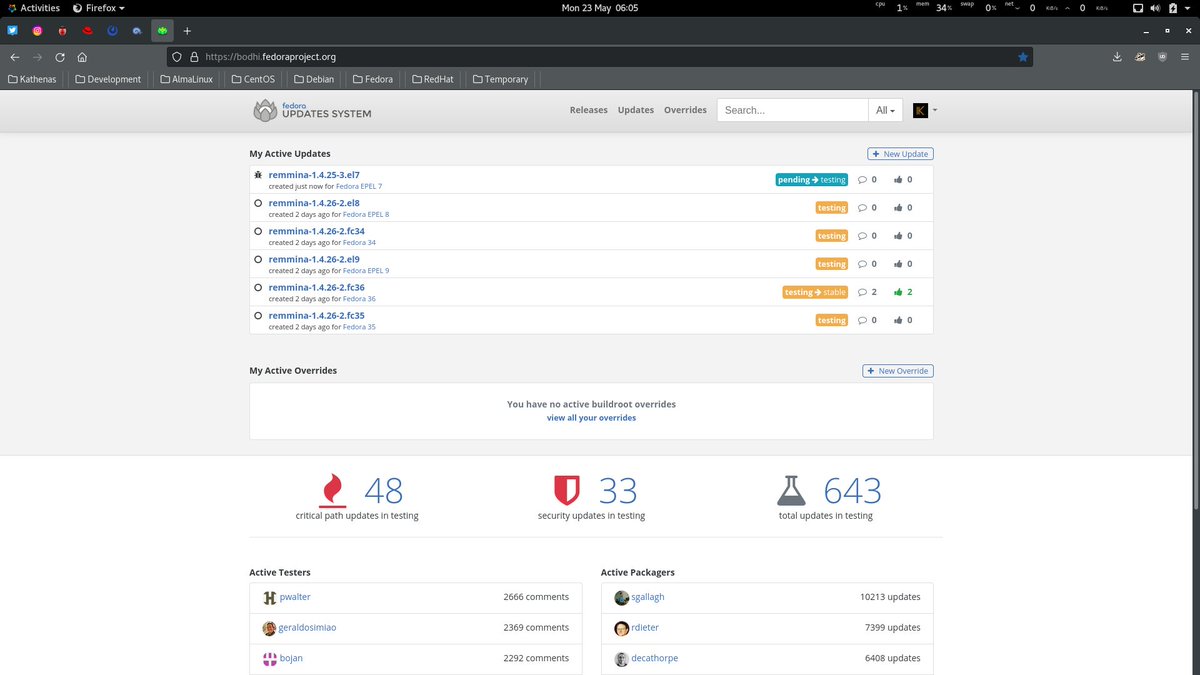Open the AlmaLinux bookmarks folder
The width and height of the screenshot is (1200, 675).
click(184, 79)
